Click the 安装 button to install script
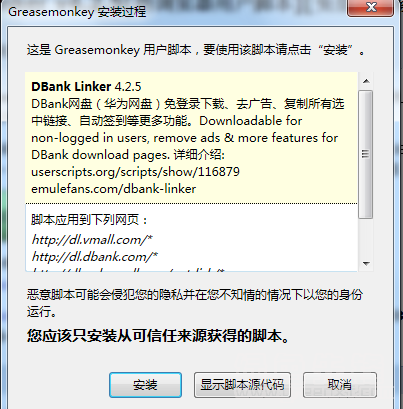Viewport: 403px width, 409px height. [145, 385]
